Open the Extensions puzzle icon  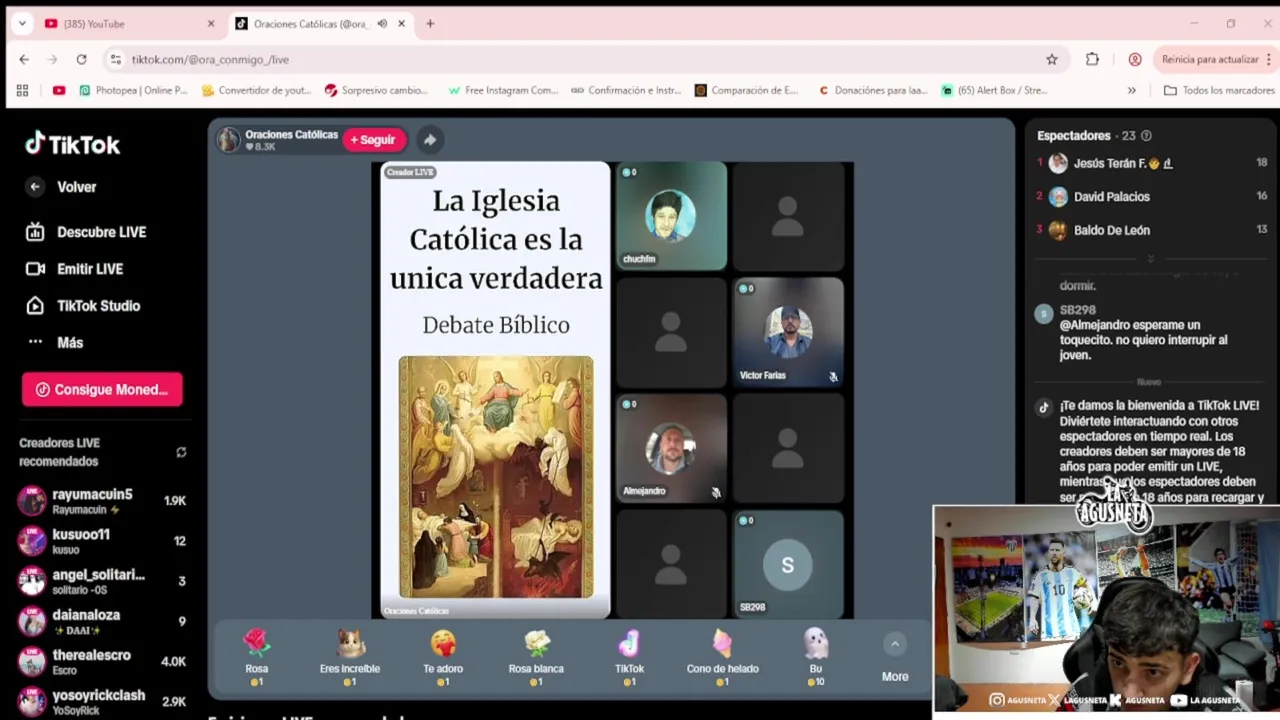point(1092,60)
